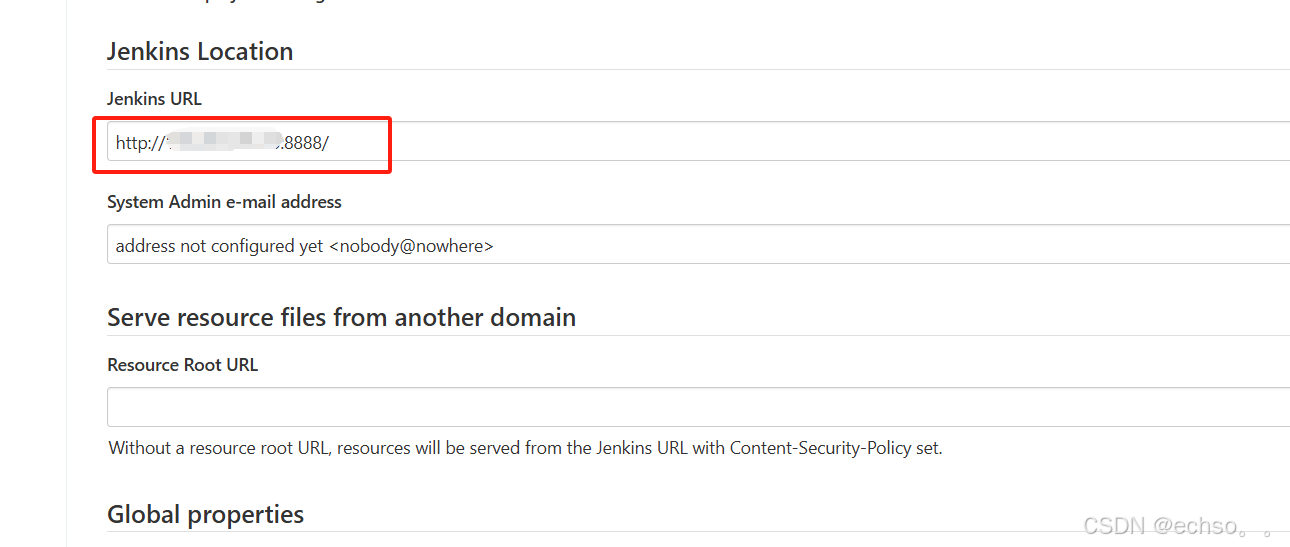
Task: Click blank area of Jenkins URL field outside red box
Action: click(x=840, y=142)
